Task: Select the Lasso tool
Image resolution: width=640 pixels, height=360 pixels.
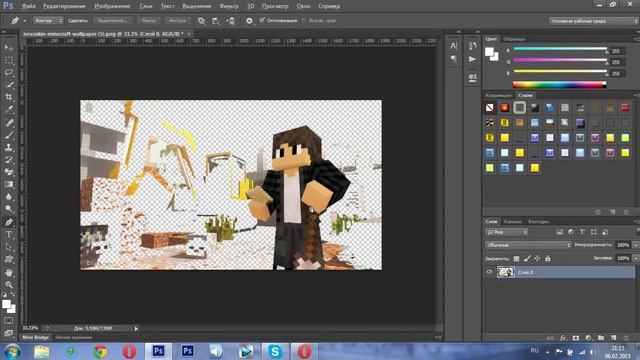Action: [x=9, y=73]
